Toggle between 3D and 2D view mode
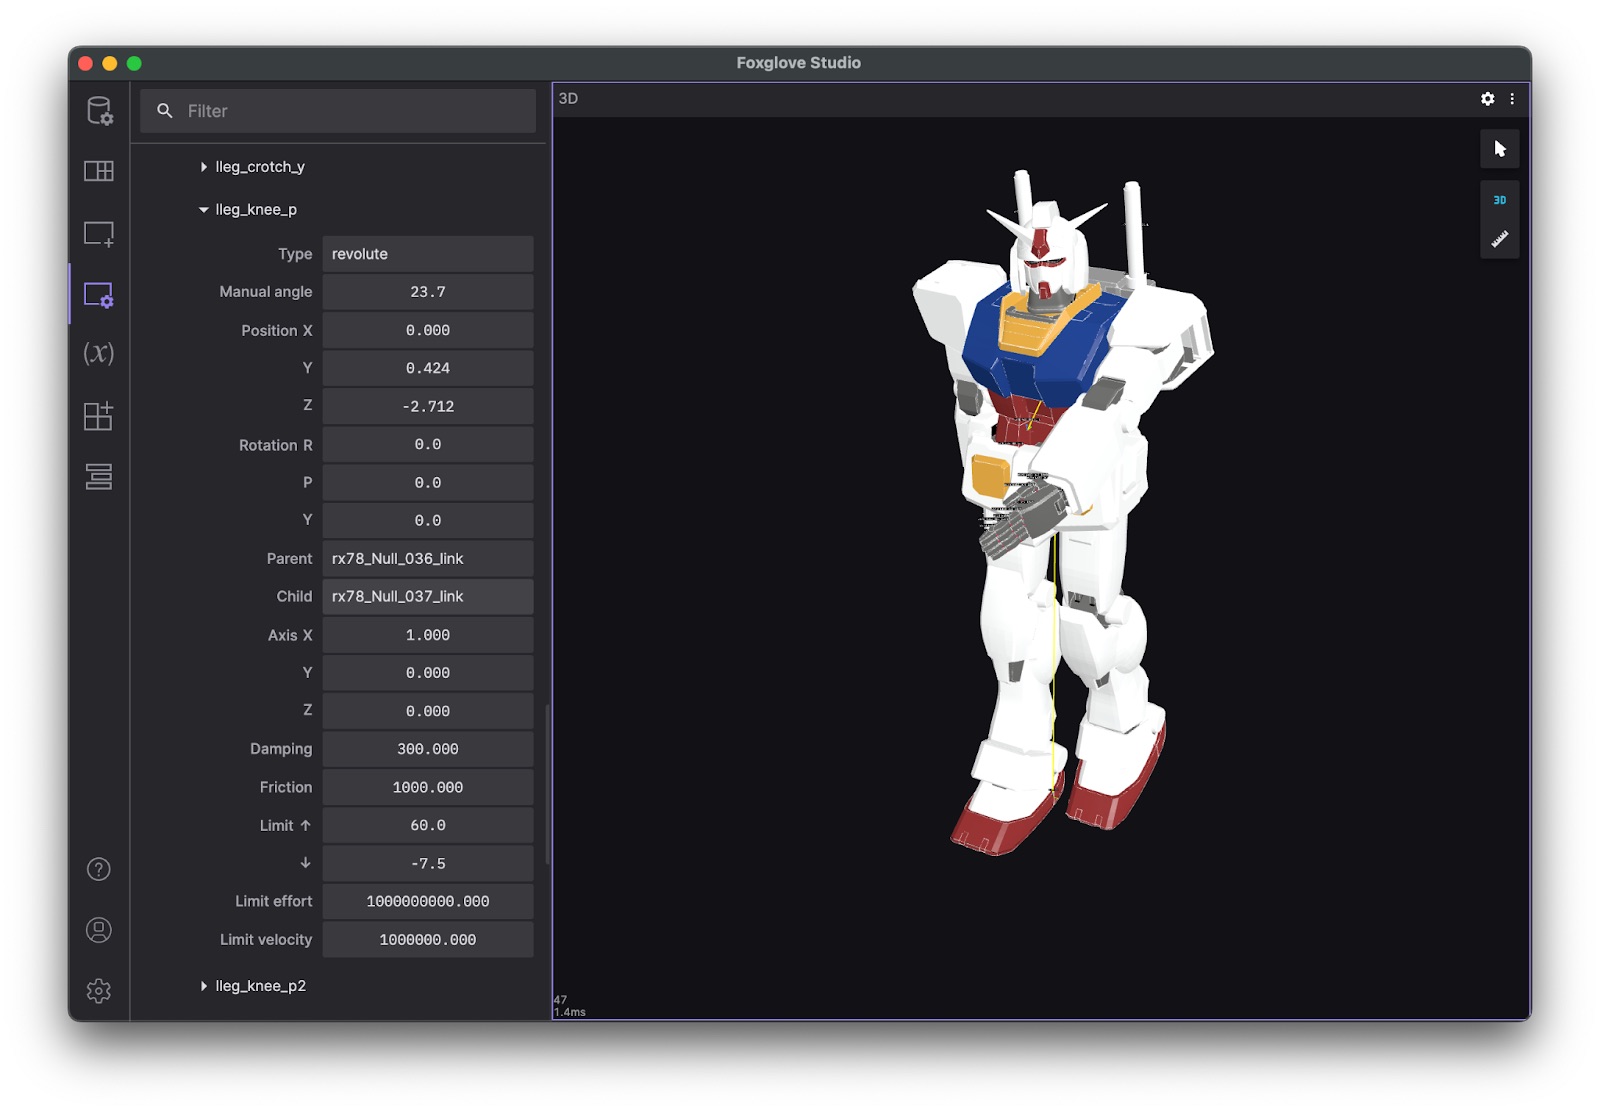The image size is (1600, 1112). (1499, 199)
